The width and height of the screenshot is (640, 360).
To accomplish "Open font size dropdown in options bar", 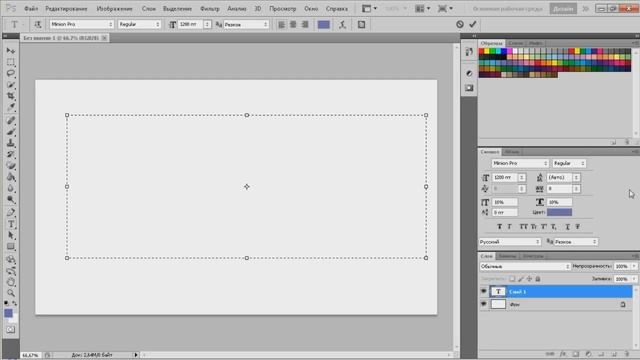I will 207,24.
